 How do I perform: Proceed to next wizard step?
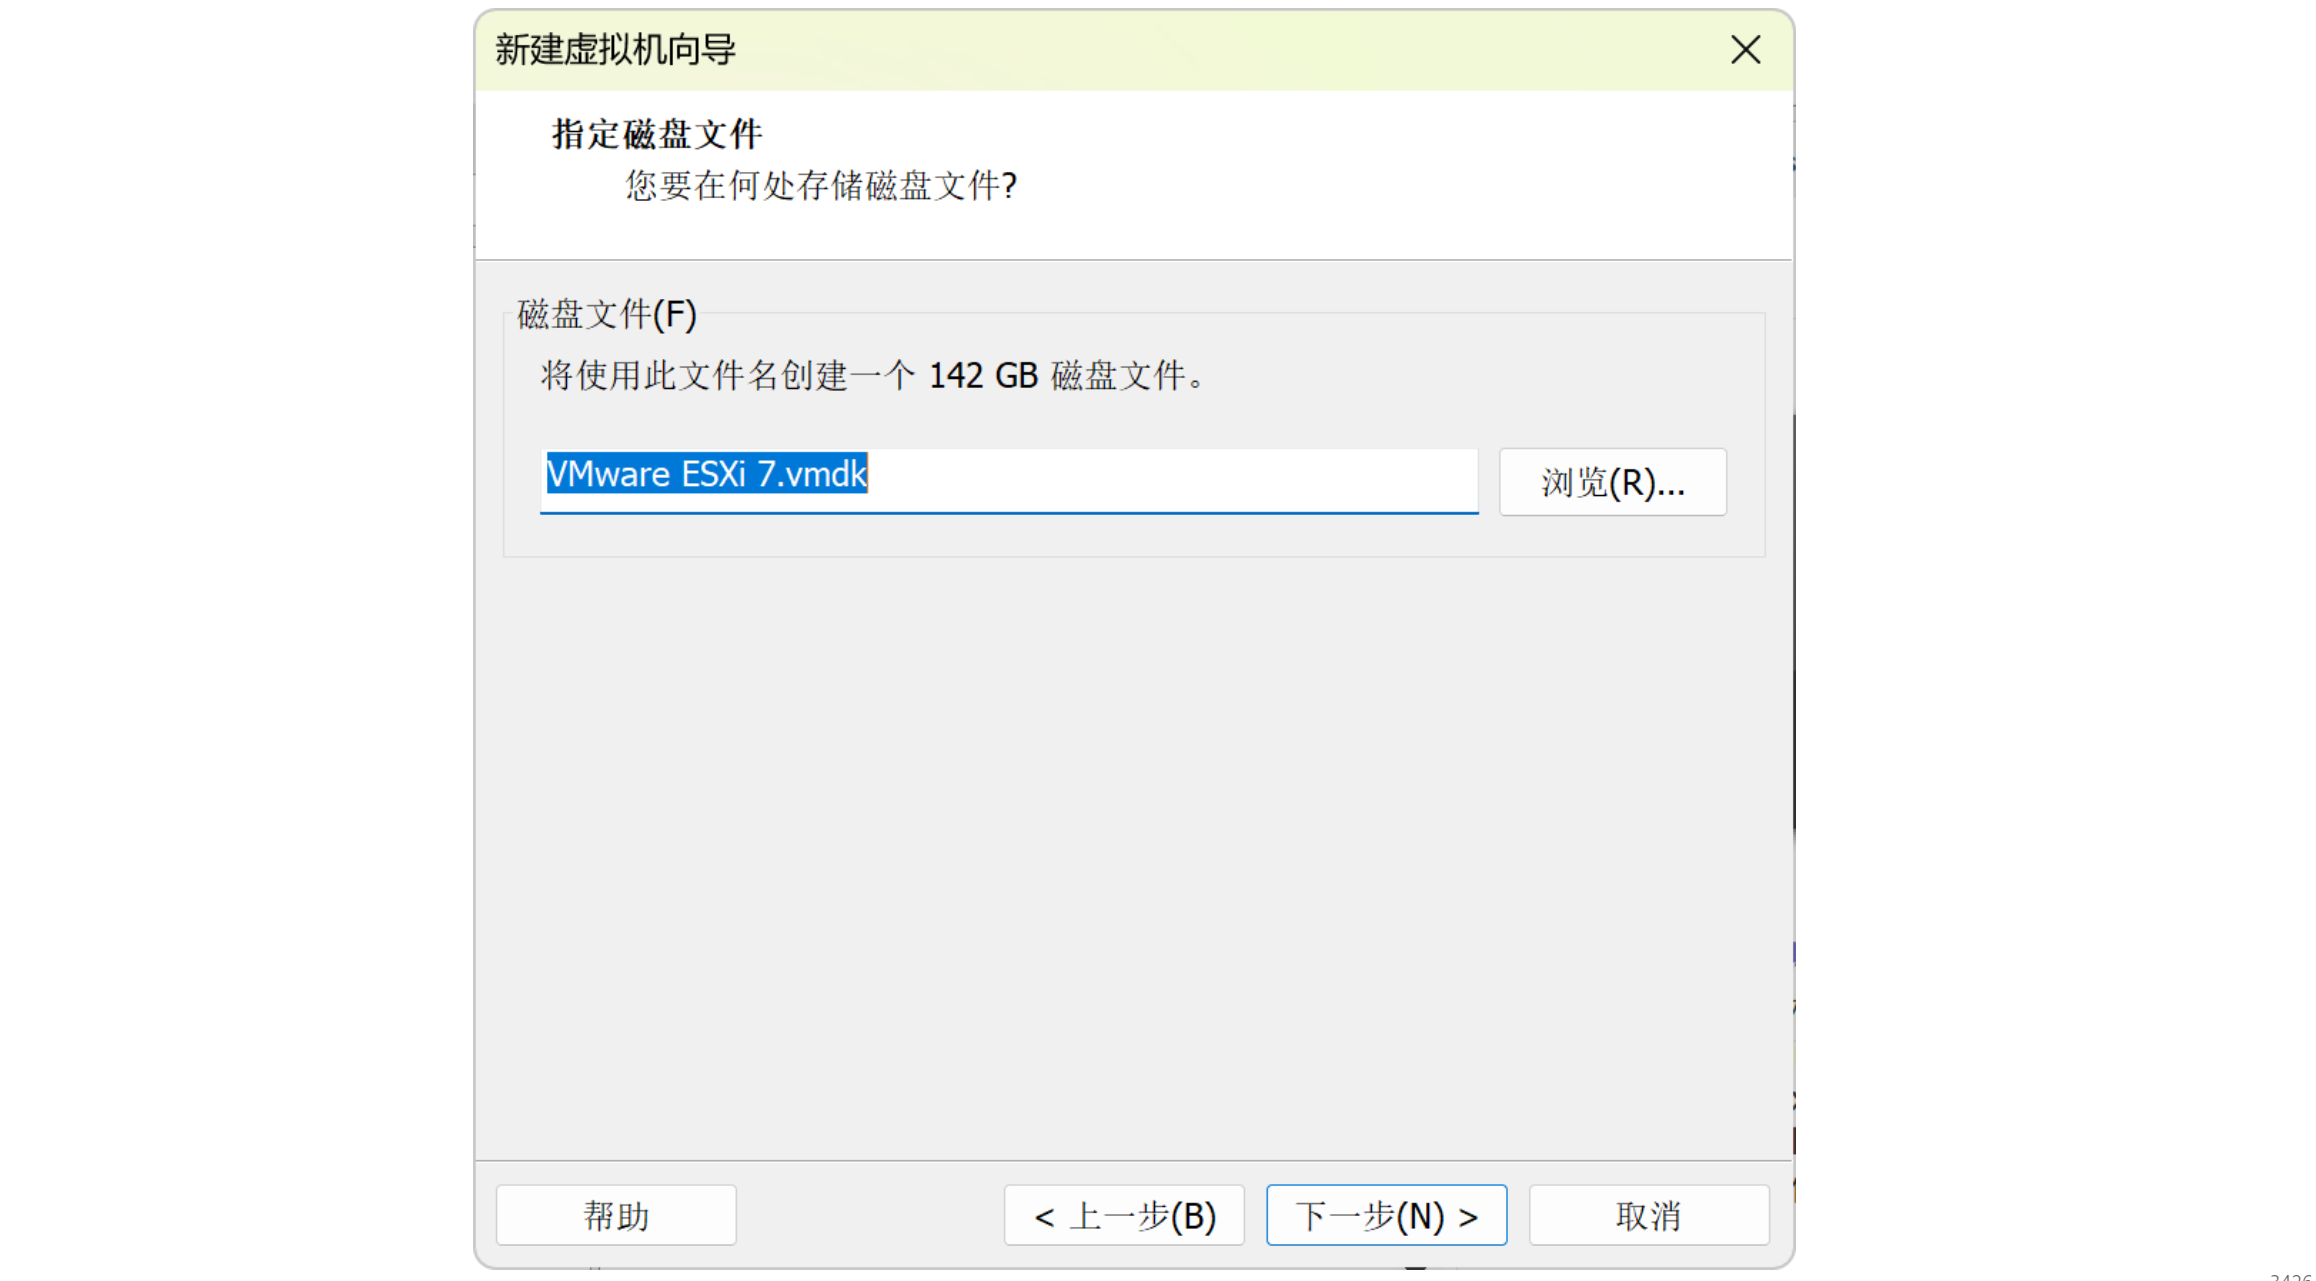(1386, 1215)
